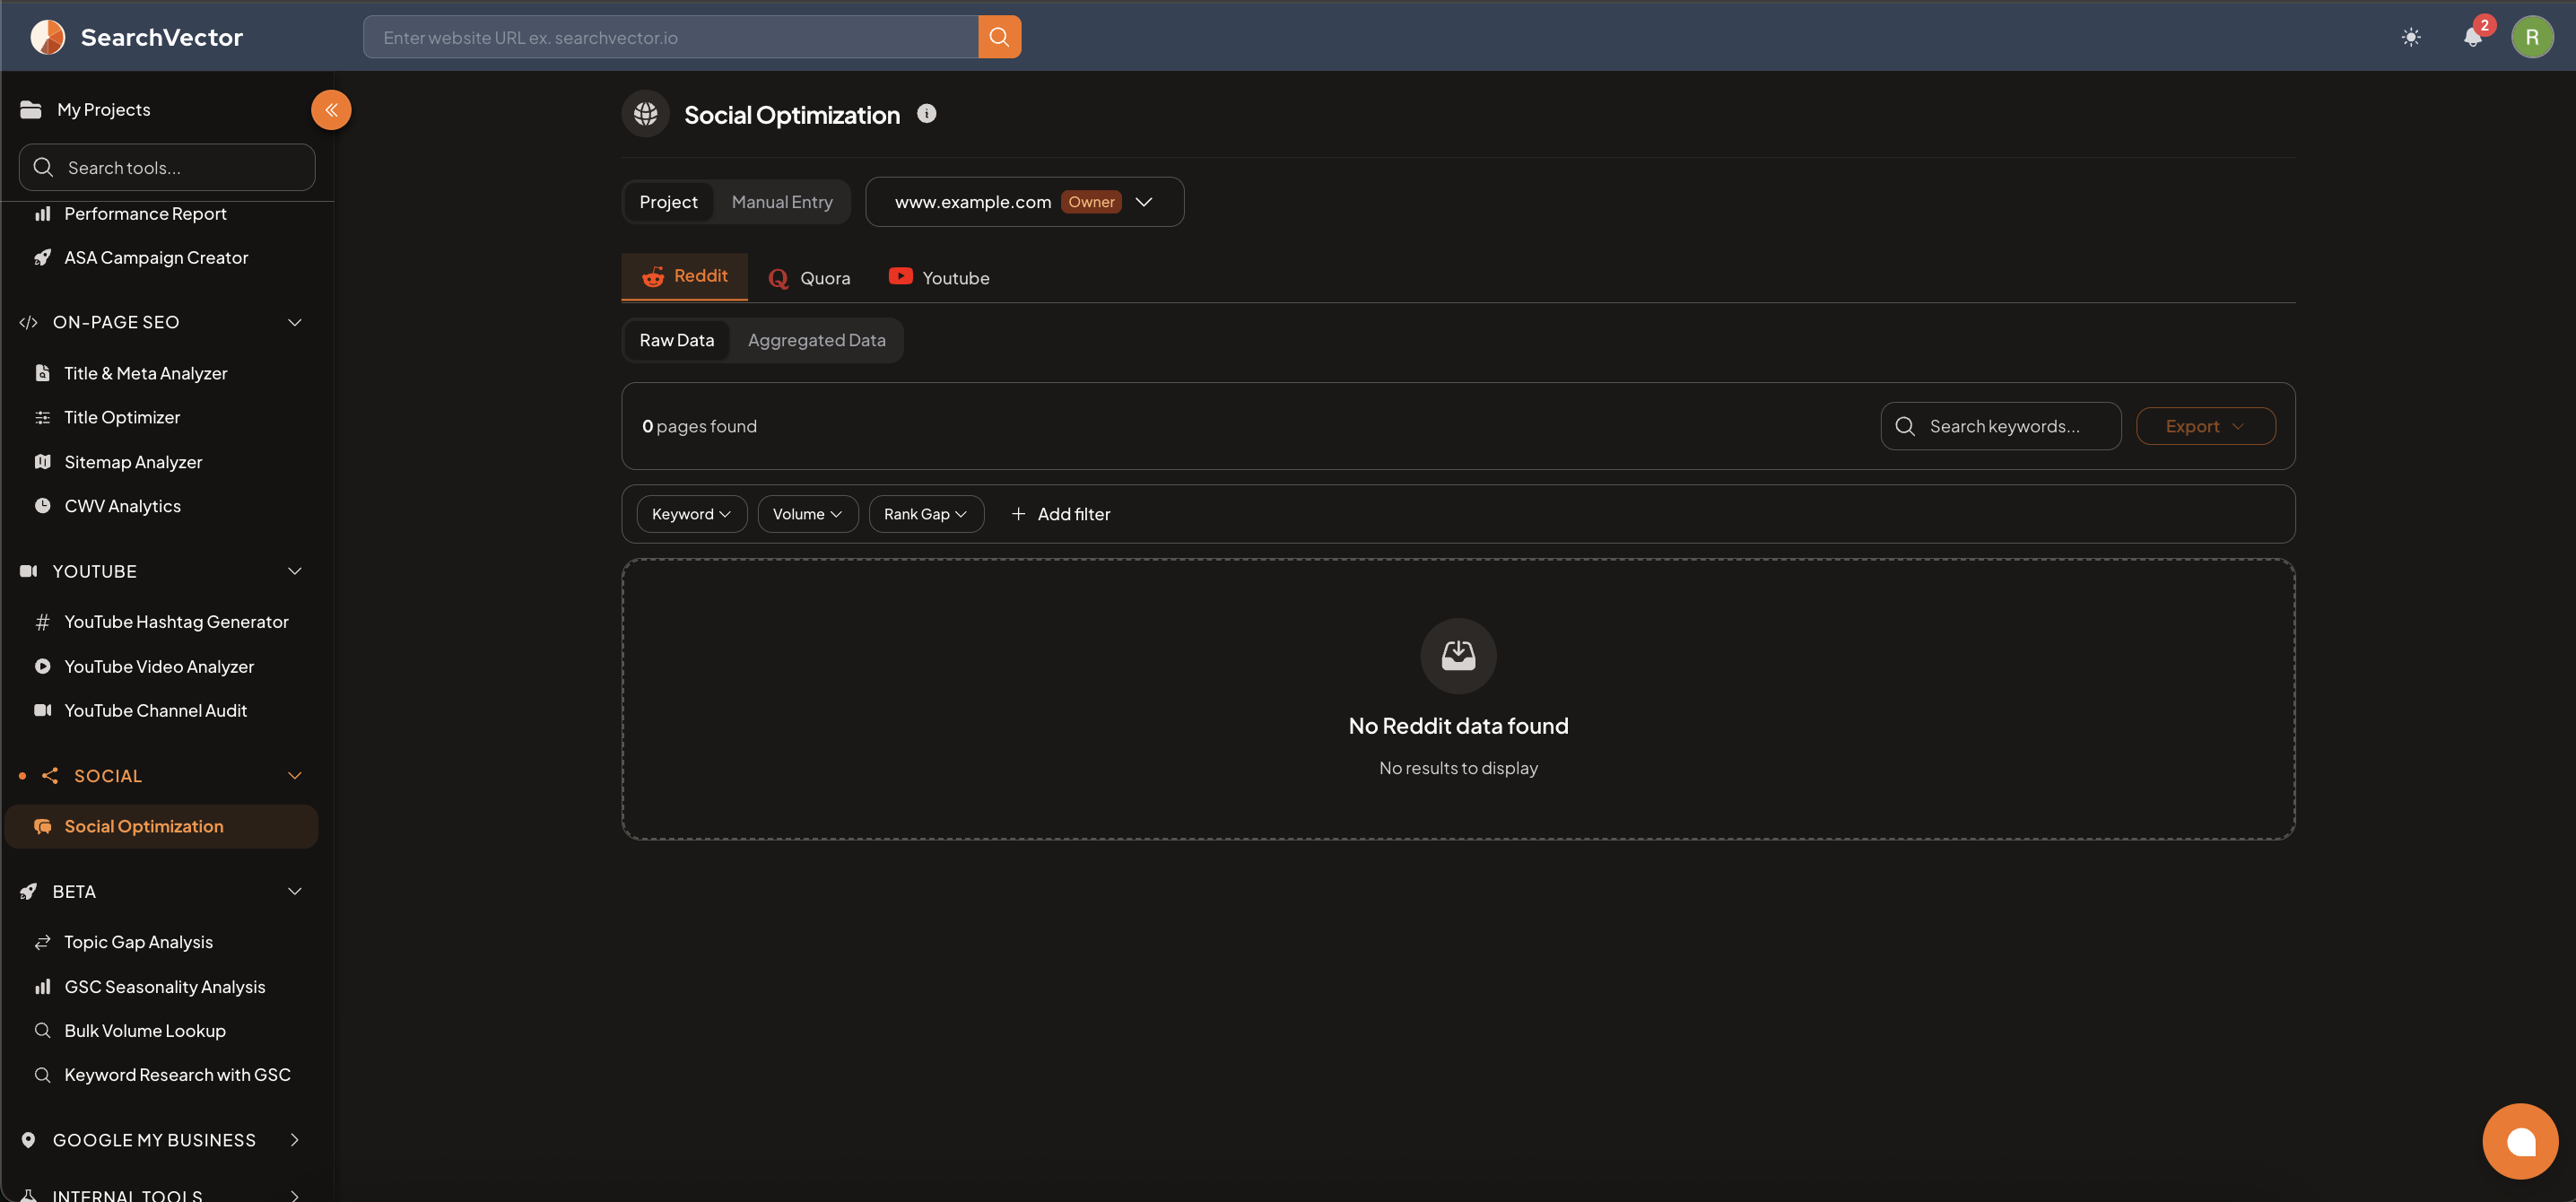2576x1202 pixels.
Task: Click the YouTube Video Analyzer play icon
Action: tap(43, 666)
